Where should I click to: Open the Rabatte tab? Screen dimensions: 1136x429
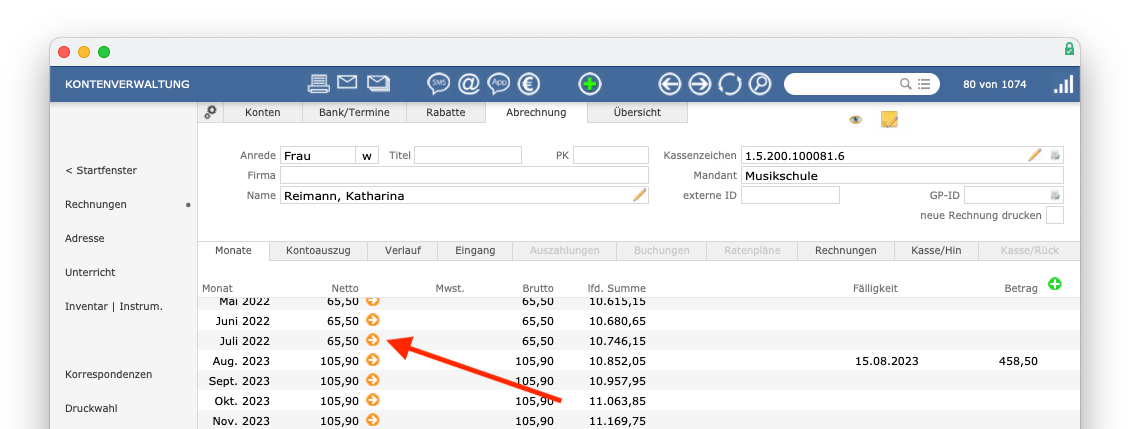click(x=446, y=112)
